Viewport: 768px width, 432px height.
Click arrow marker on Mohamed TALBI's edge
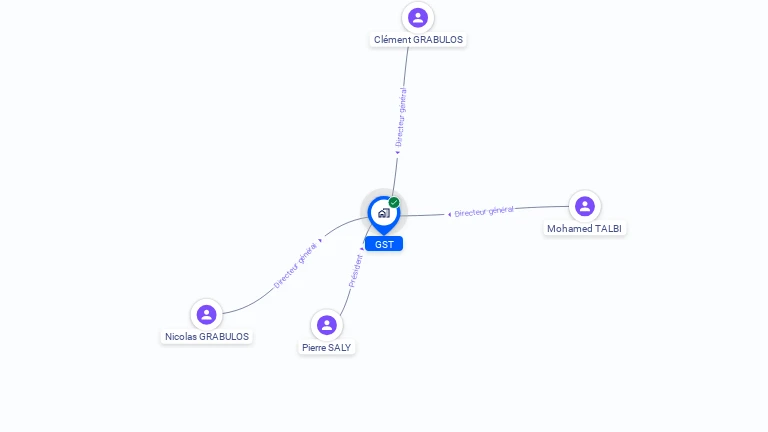point(449,215)
